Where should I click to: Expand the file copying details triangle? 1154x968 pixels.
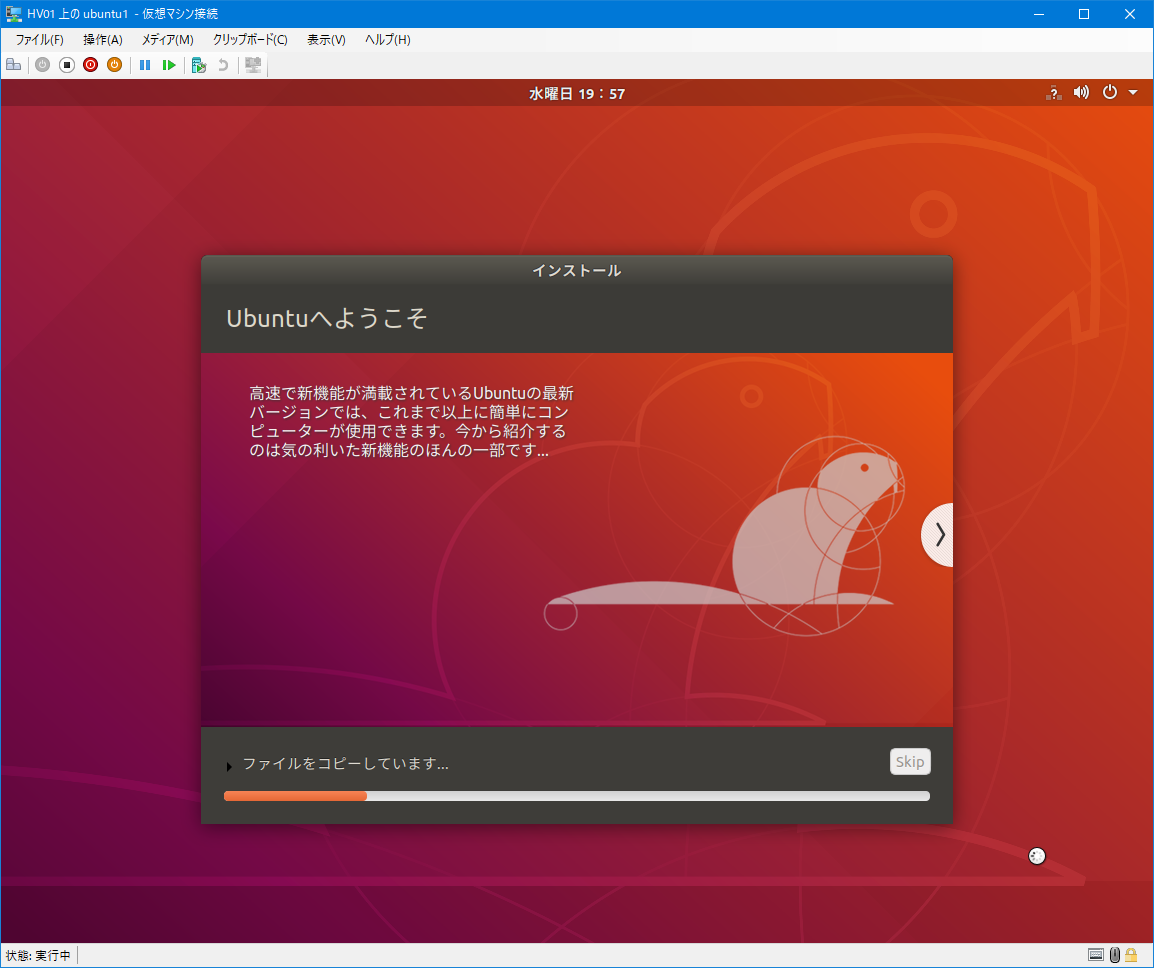(229, 766)
